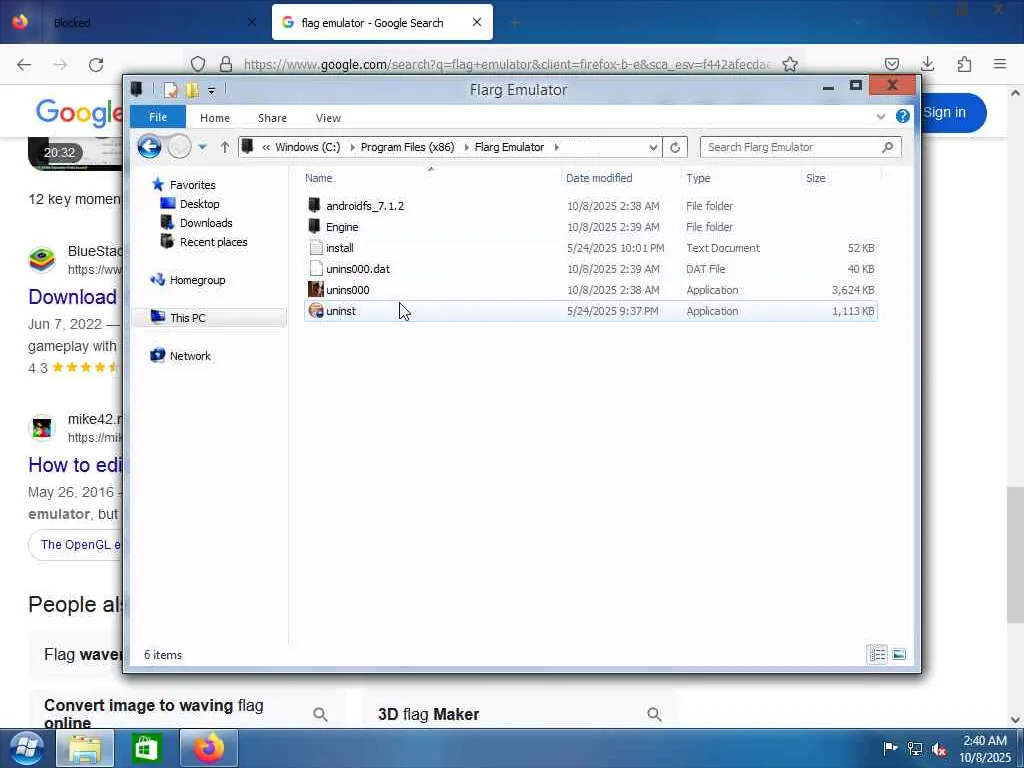The image size is (1024, 768).
Task: Sort files by Size column header
Action: (x=816, y=178)
